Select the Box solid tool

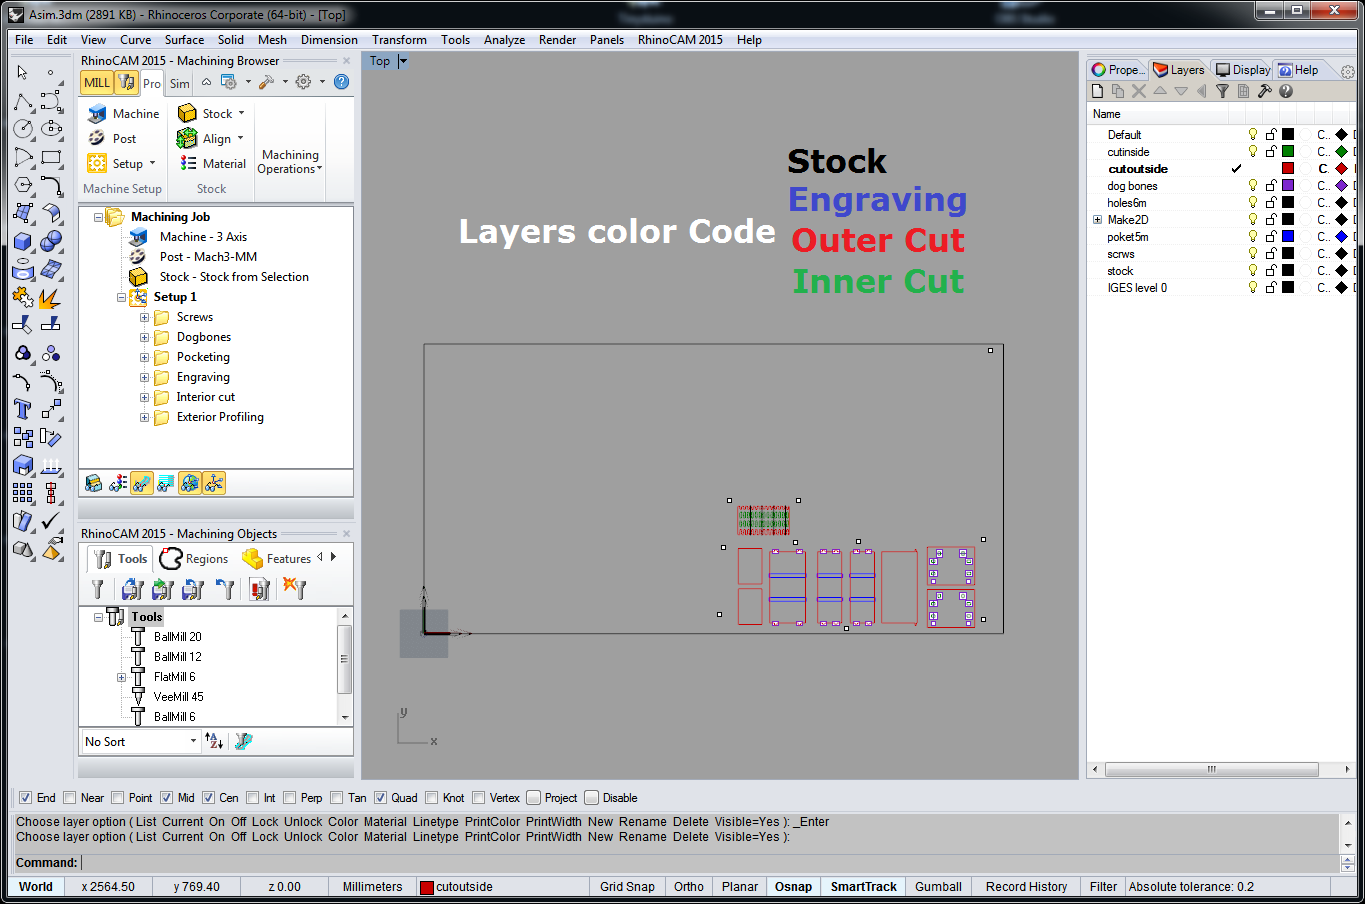click(x=23, y=241)
